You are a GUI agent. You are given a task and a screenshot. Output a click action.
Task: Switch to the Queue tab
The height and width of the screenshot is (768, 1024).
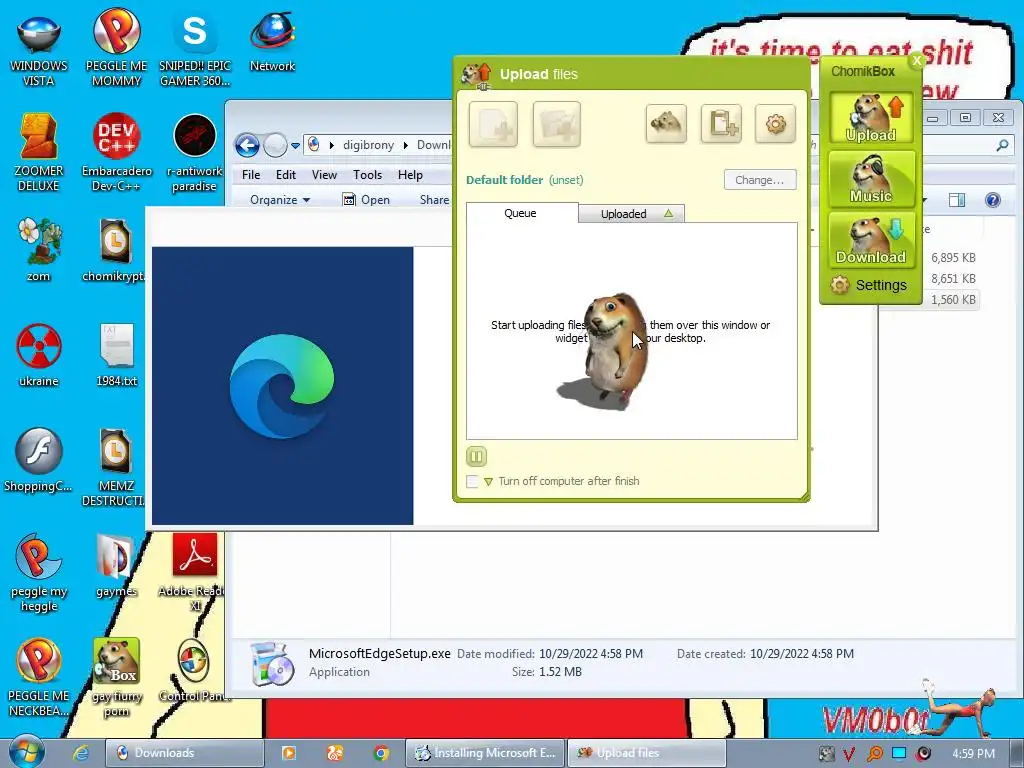(520, 213)
